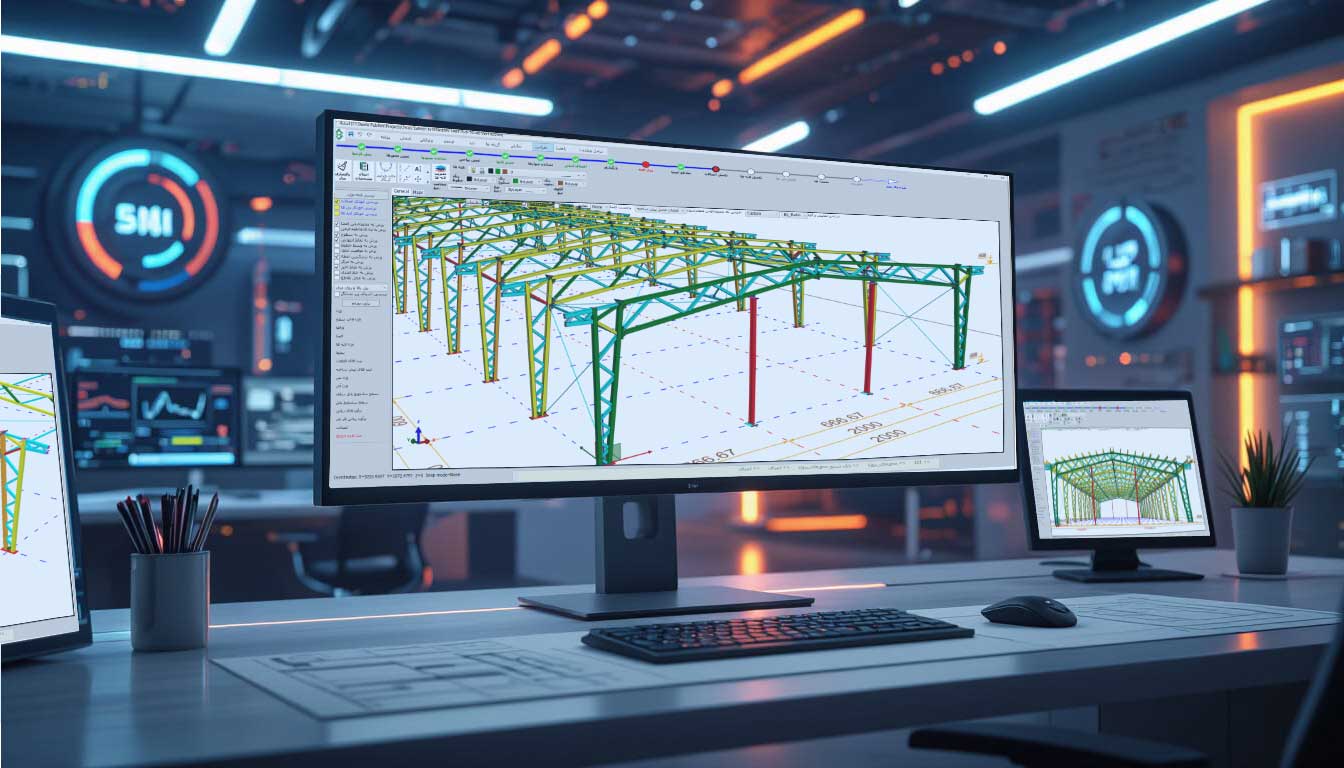Click the XYZ axis gizmo in the viewport

pyautogui.click(x=420, y=436)
